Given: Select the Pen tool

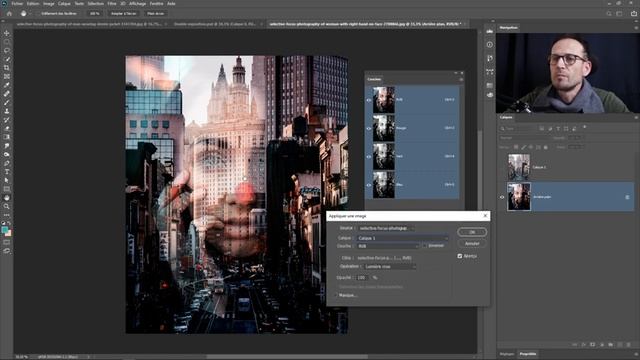Looking at the screenshot, I should coord(7,163).
